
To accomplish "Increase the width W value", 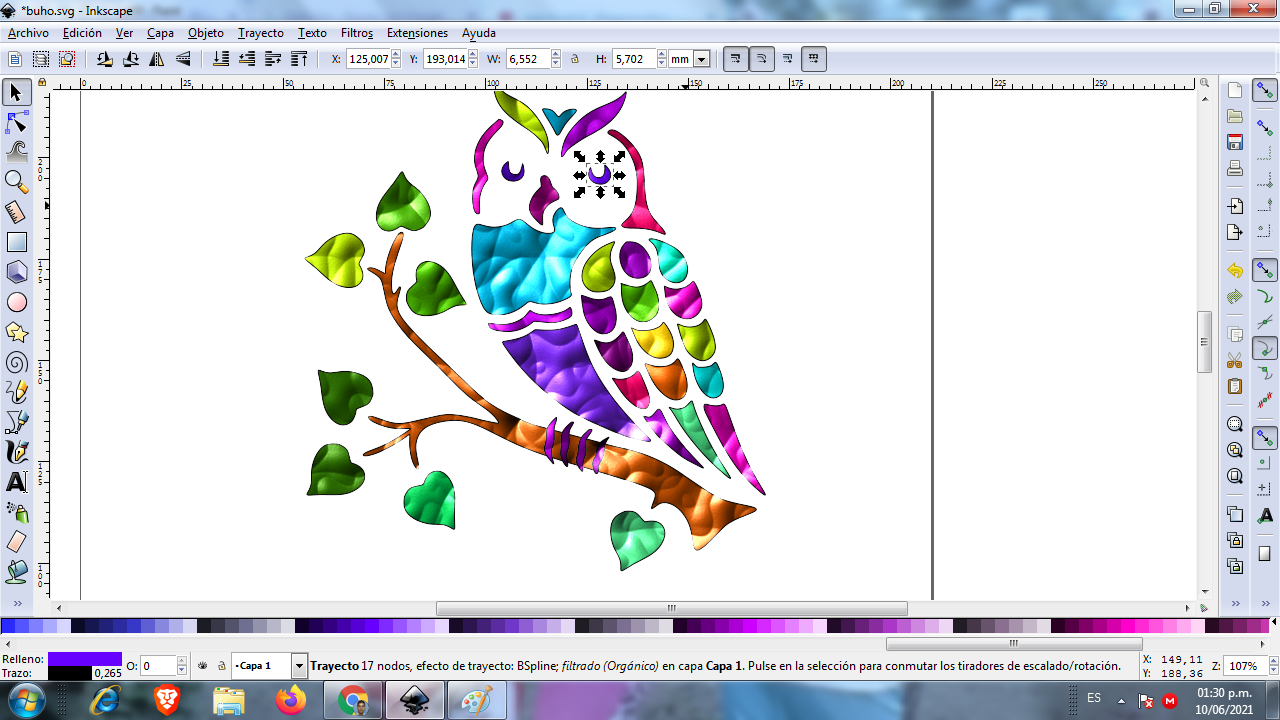I will click(x=557, y=55).
